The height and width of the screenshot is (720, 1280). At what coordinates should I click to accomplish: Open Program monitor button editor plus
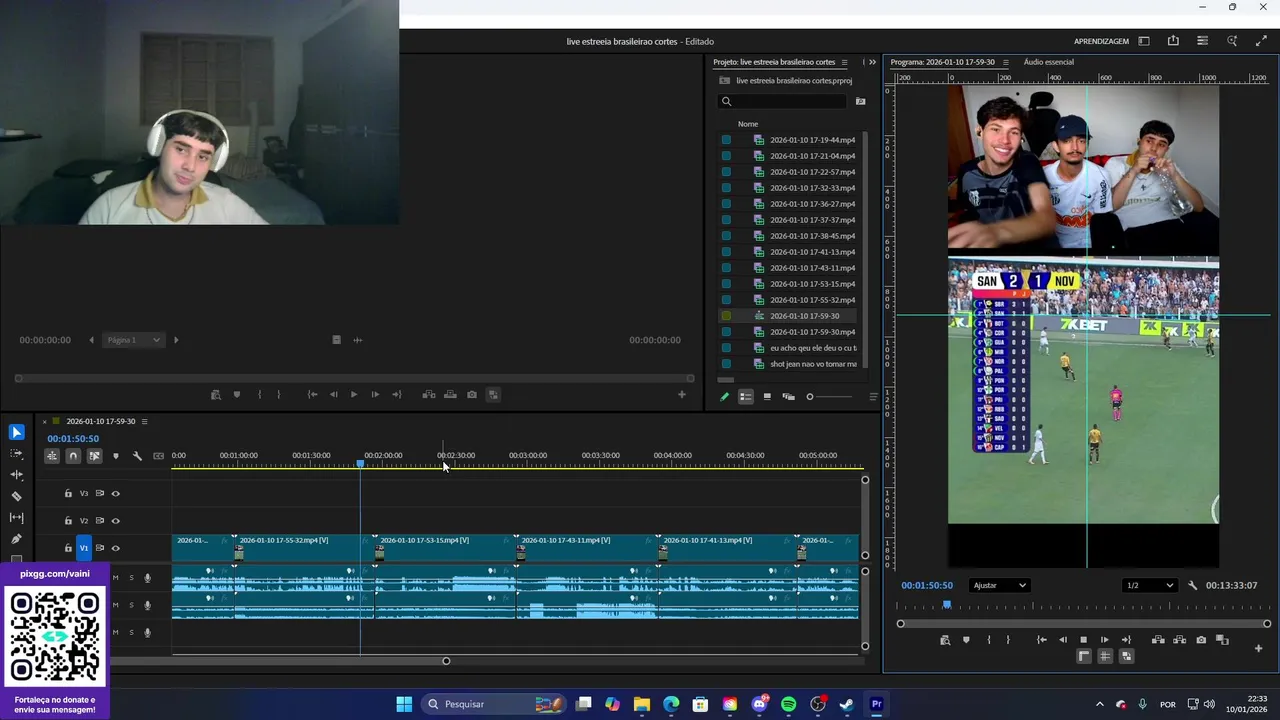click(1258, 648)
